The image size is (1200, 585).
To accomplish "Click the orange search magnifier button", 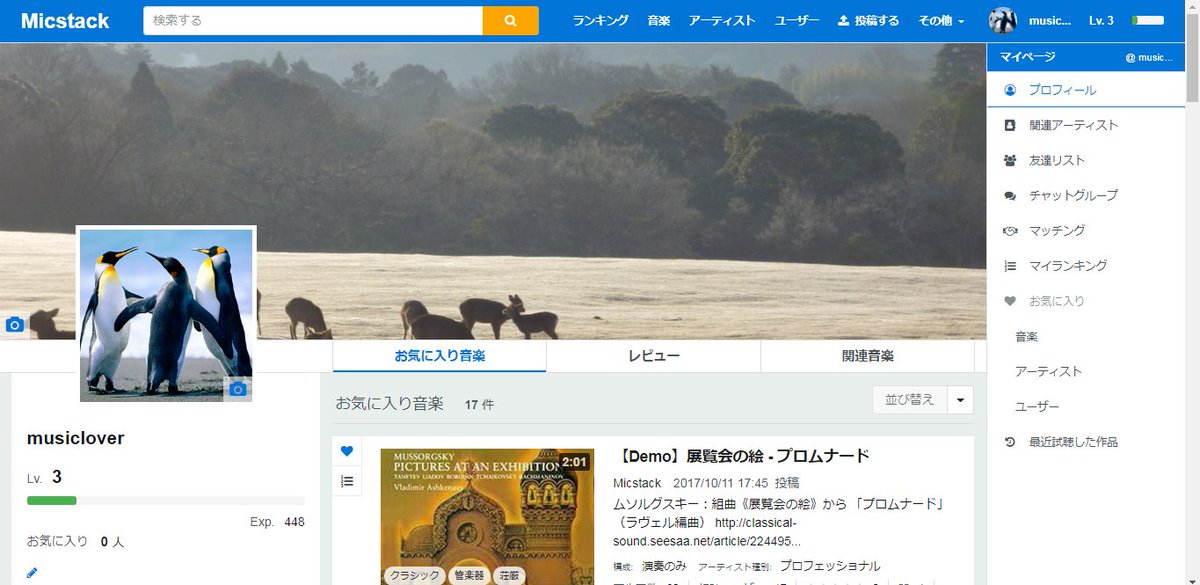I will [x=510, y=20].
